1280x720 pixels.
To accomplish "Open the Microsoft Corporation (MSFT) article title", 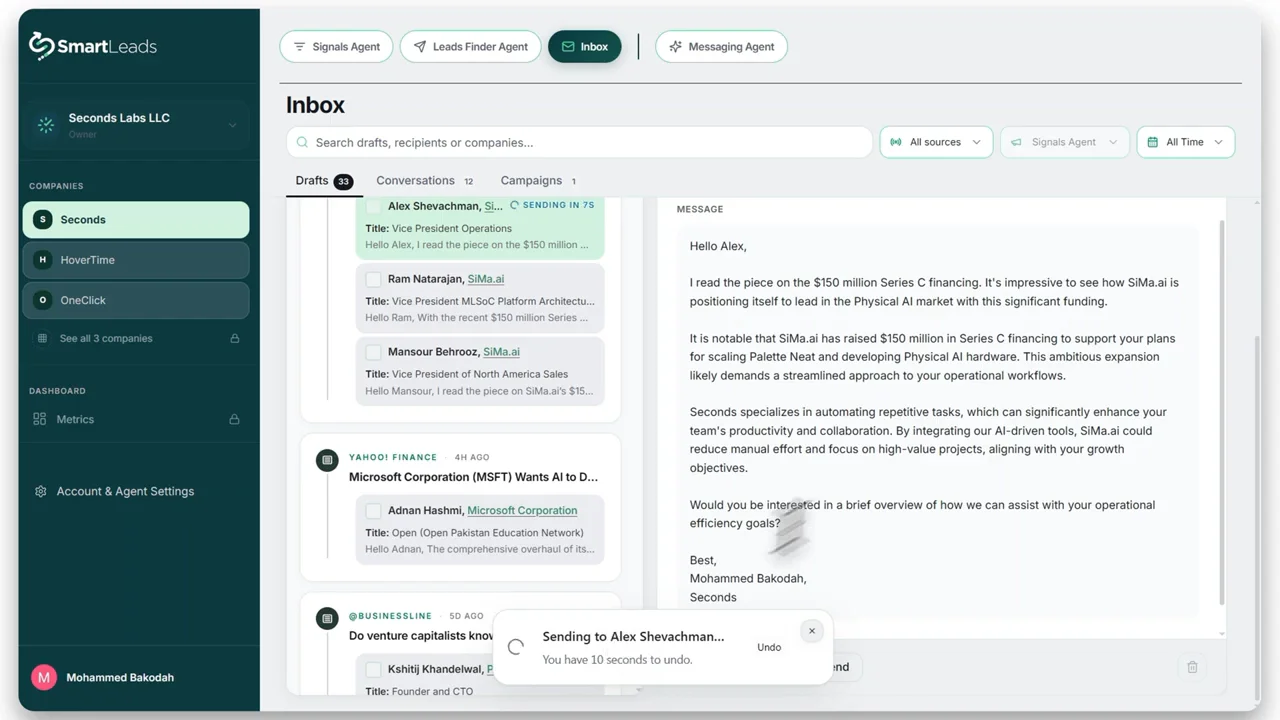I will (x=474, y=477).
